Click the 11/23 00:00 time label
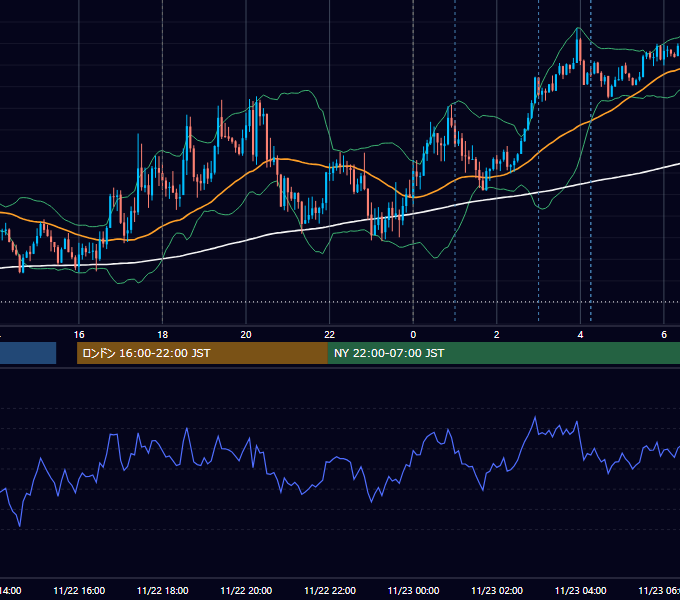 click(x=413, y=590)
